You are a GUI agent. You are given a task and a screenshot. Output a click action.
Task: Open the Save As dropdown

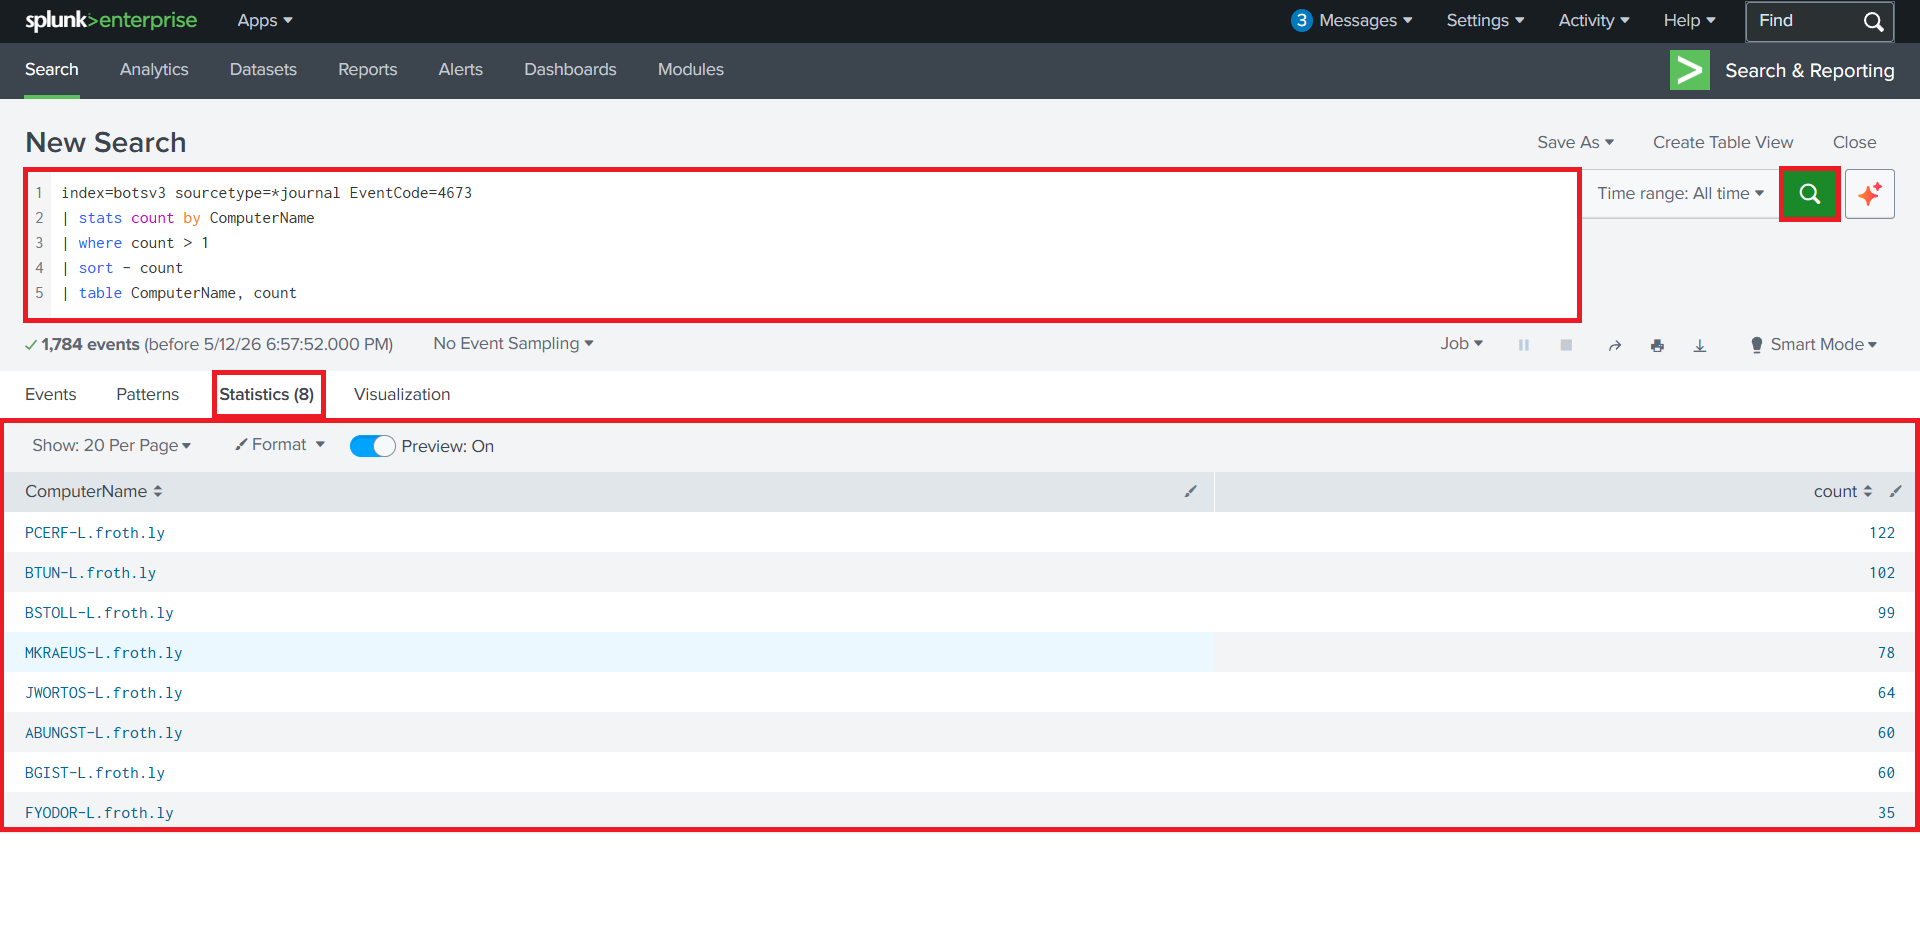pos(1575,142)
